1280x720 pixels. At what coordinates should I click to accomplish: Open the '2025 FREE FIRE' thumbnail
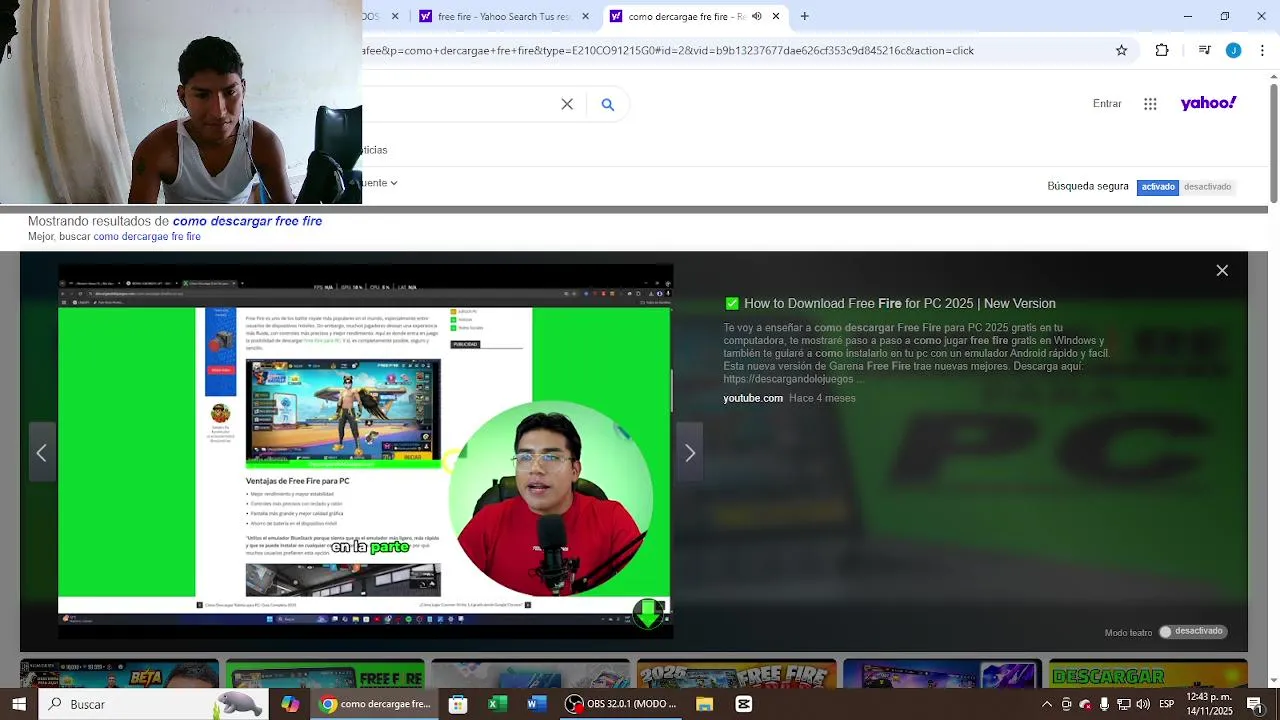coord(736,673)
